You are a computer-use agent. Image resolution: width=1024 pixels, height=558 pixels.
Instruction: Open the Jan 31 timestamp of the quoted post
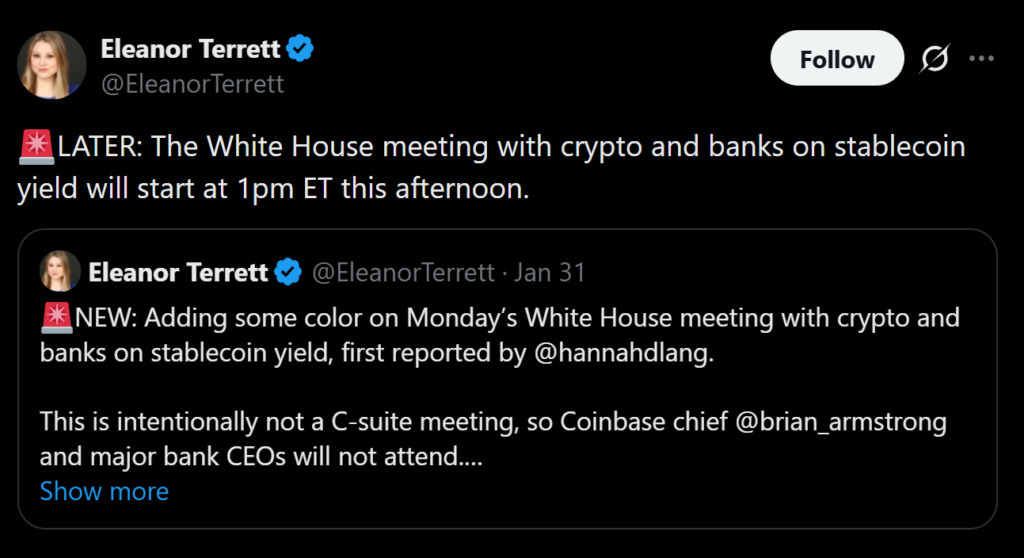pyautogui.click(x=550, y=272)
